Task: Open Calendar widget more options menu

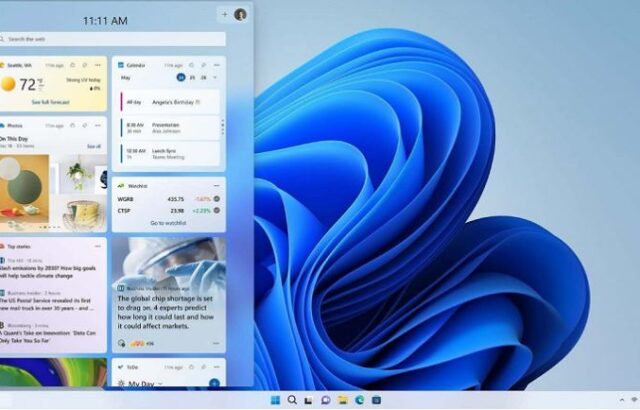Action: click(x=217, y=65)
